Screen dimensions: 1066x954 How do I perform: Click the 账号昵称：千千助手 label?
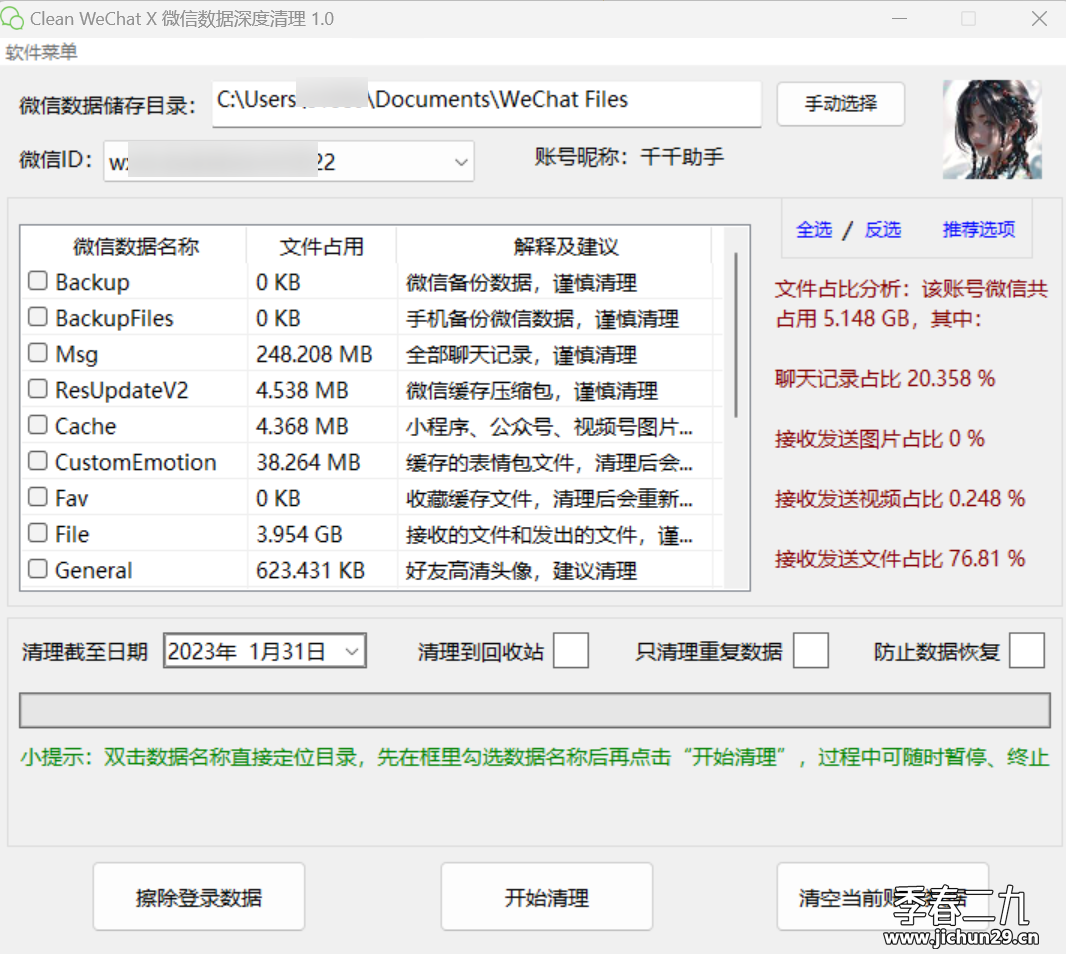coord(629,157)
